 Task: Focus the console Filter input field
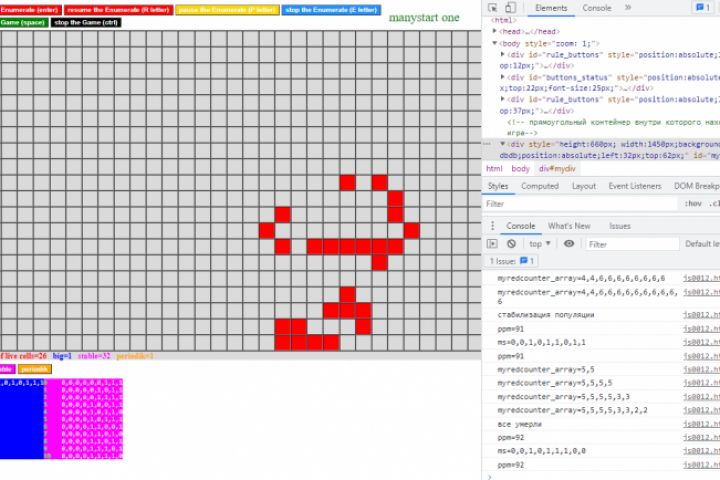click(632, 244)
